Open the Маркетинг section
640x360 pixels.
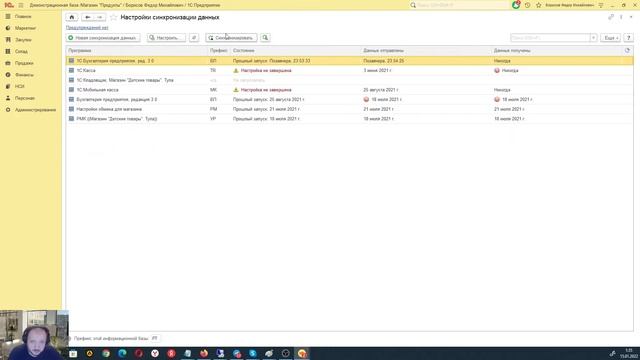coord(25,28)
